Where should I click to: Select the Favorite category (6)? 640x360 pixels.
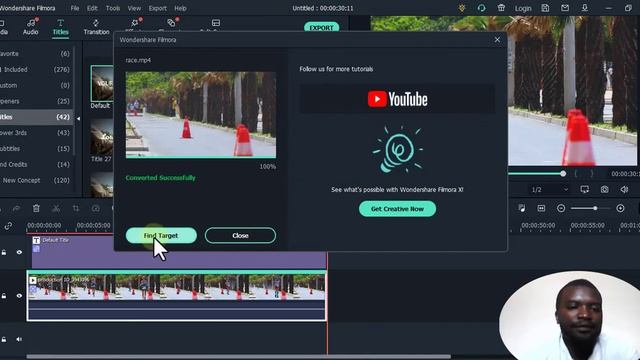(x=36, y=53)
